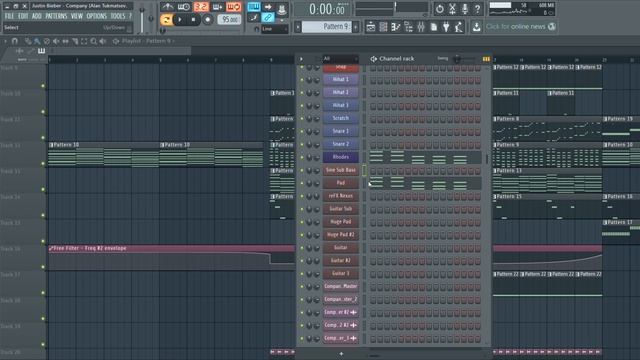The width and height of the screenshot is (640, 360).
Task: Open the PATTERNS menu
Action: [56, 16]
